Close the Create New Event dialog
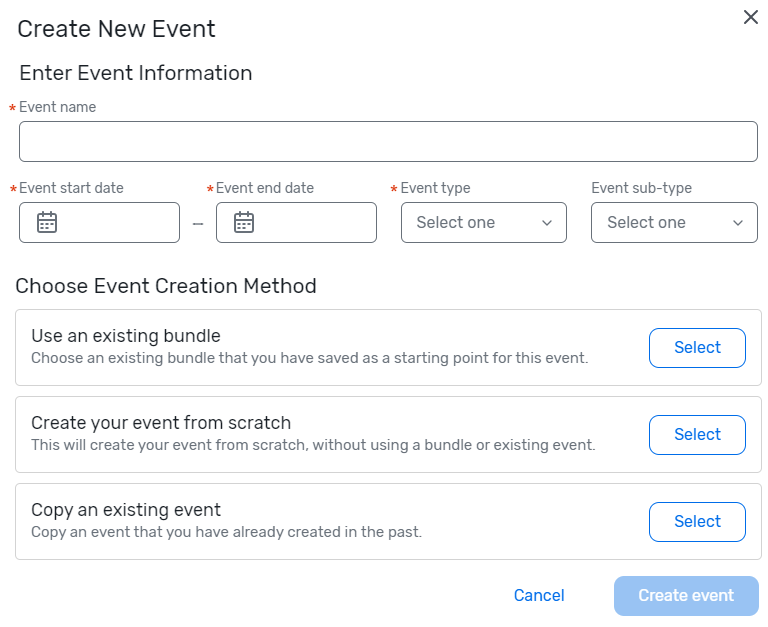This screenshot has height=627, width=768. (x=751, y=17)
